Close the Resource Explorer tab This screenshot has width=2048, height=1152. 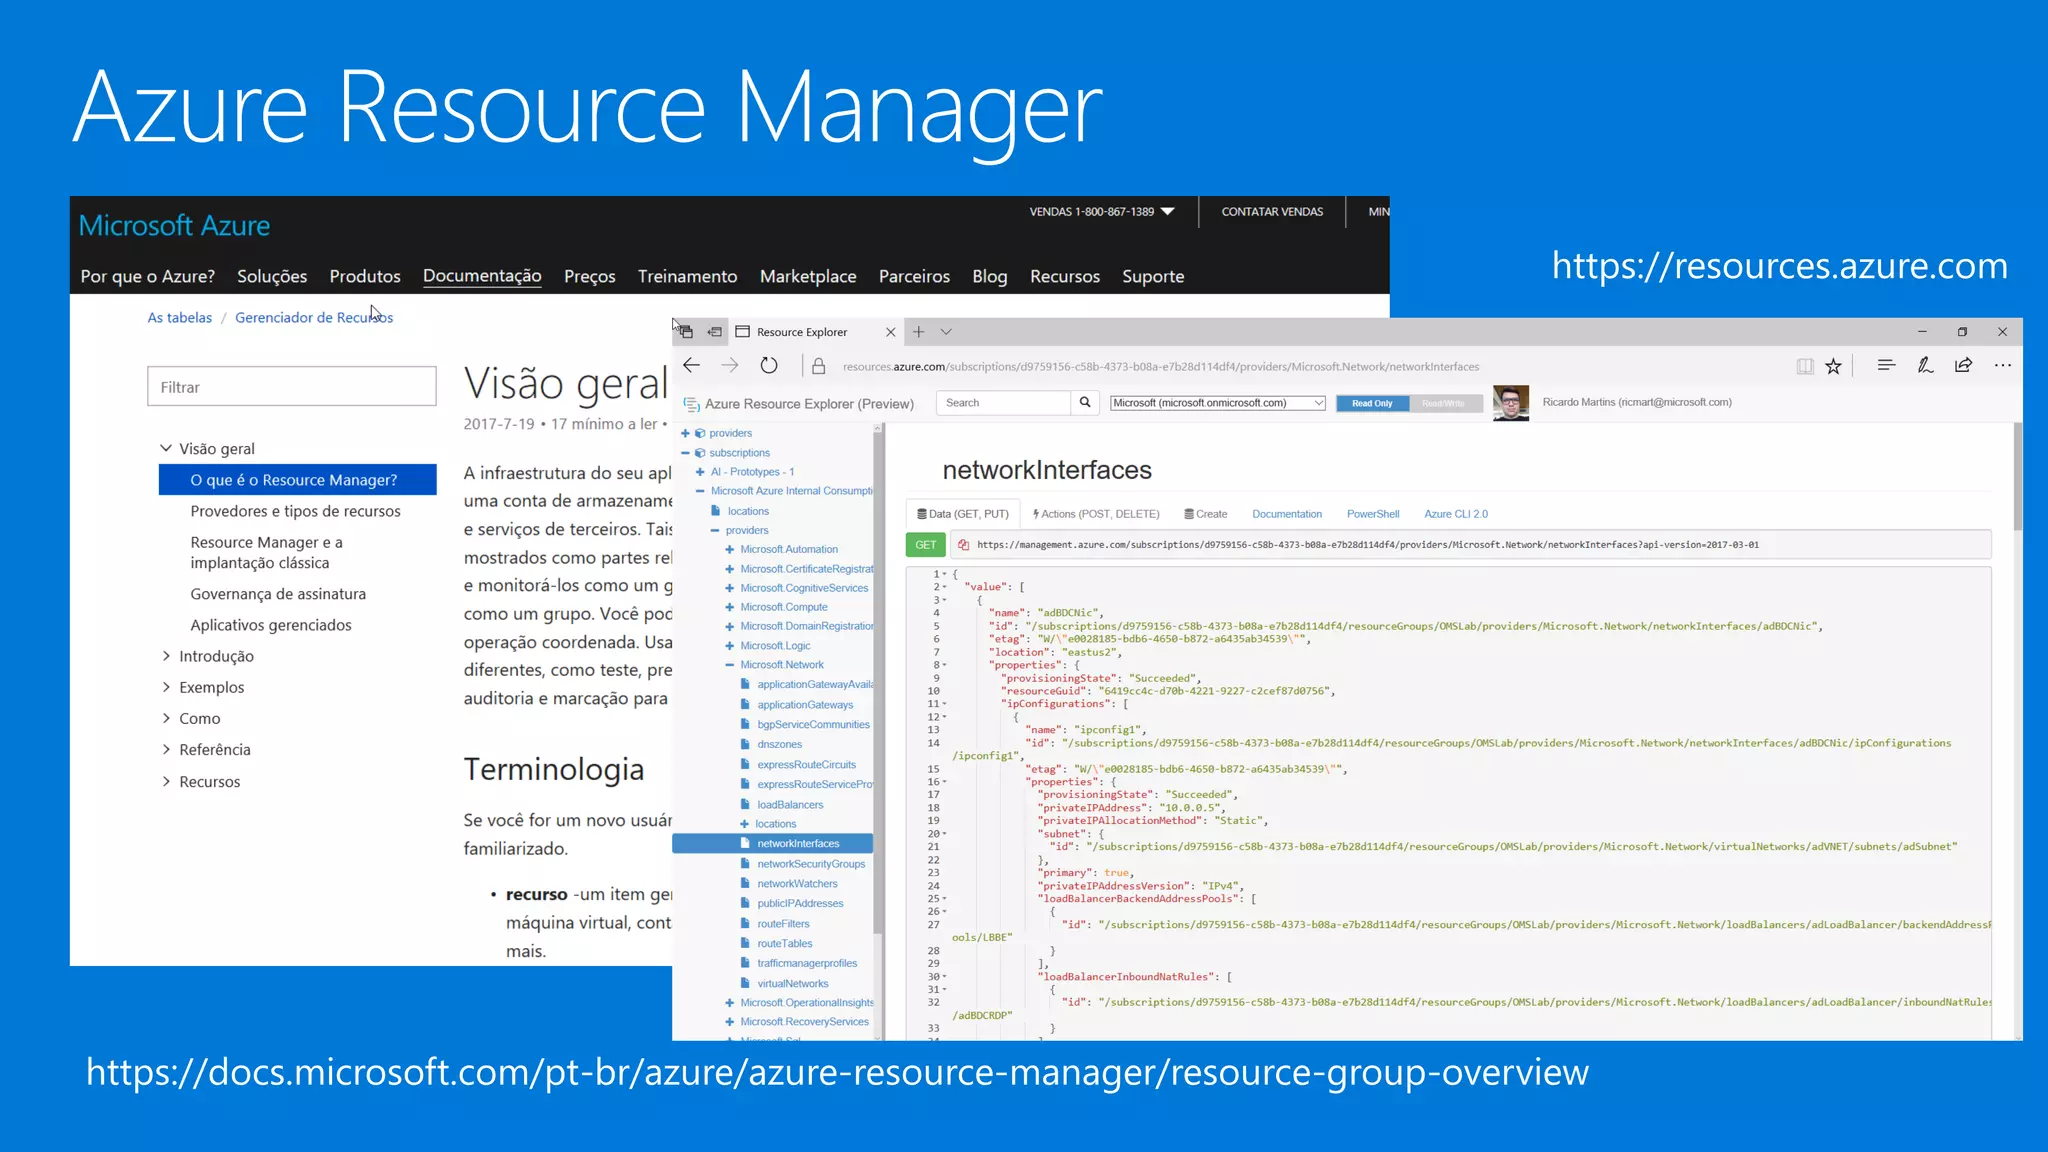[890, 332]
